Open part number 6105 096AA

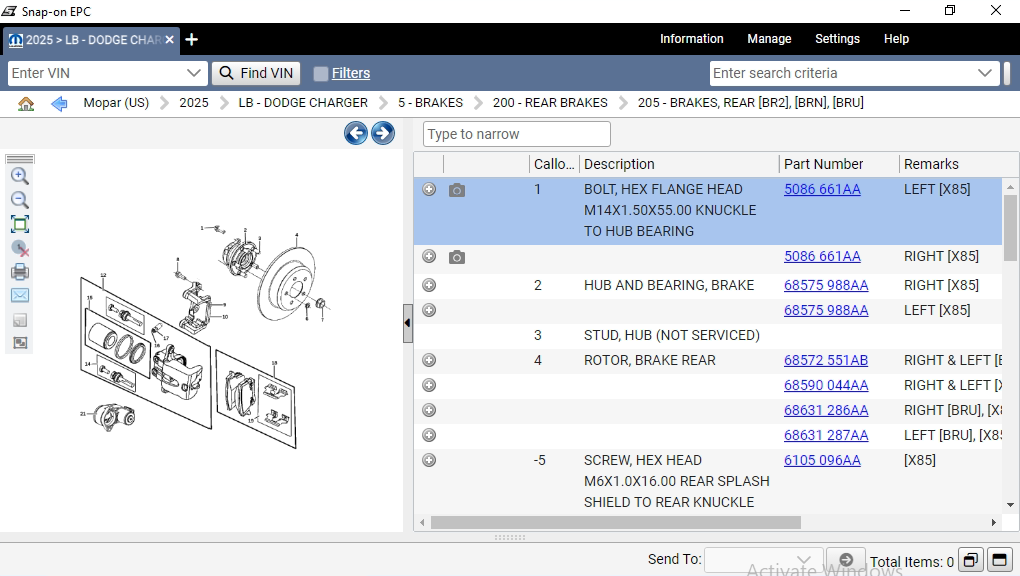(x=822, y=460)
